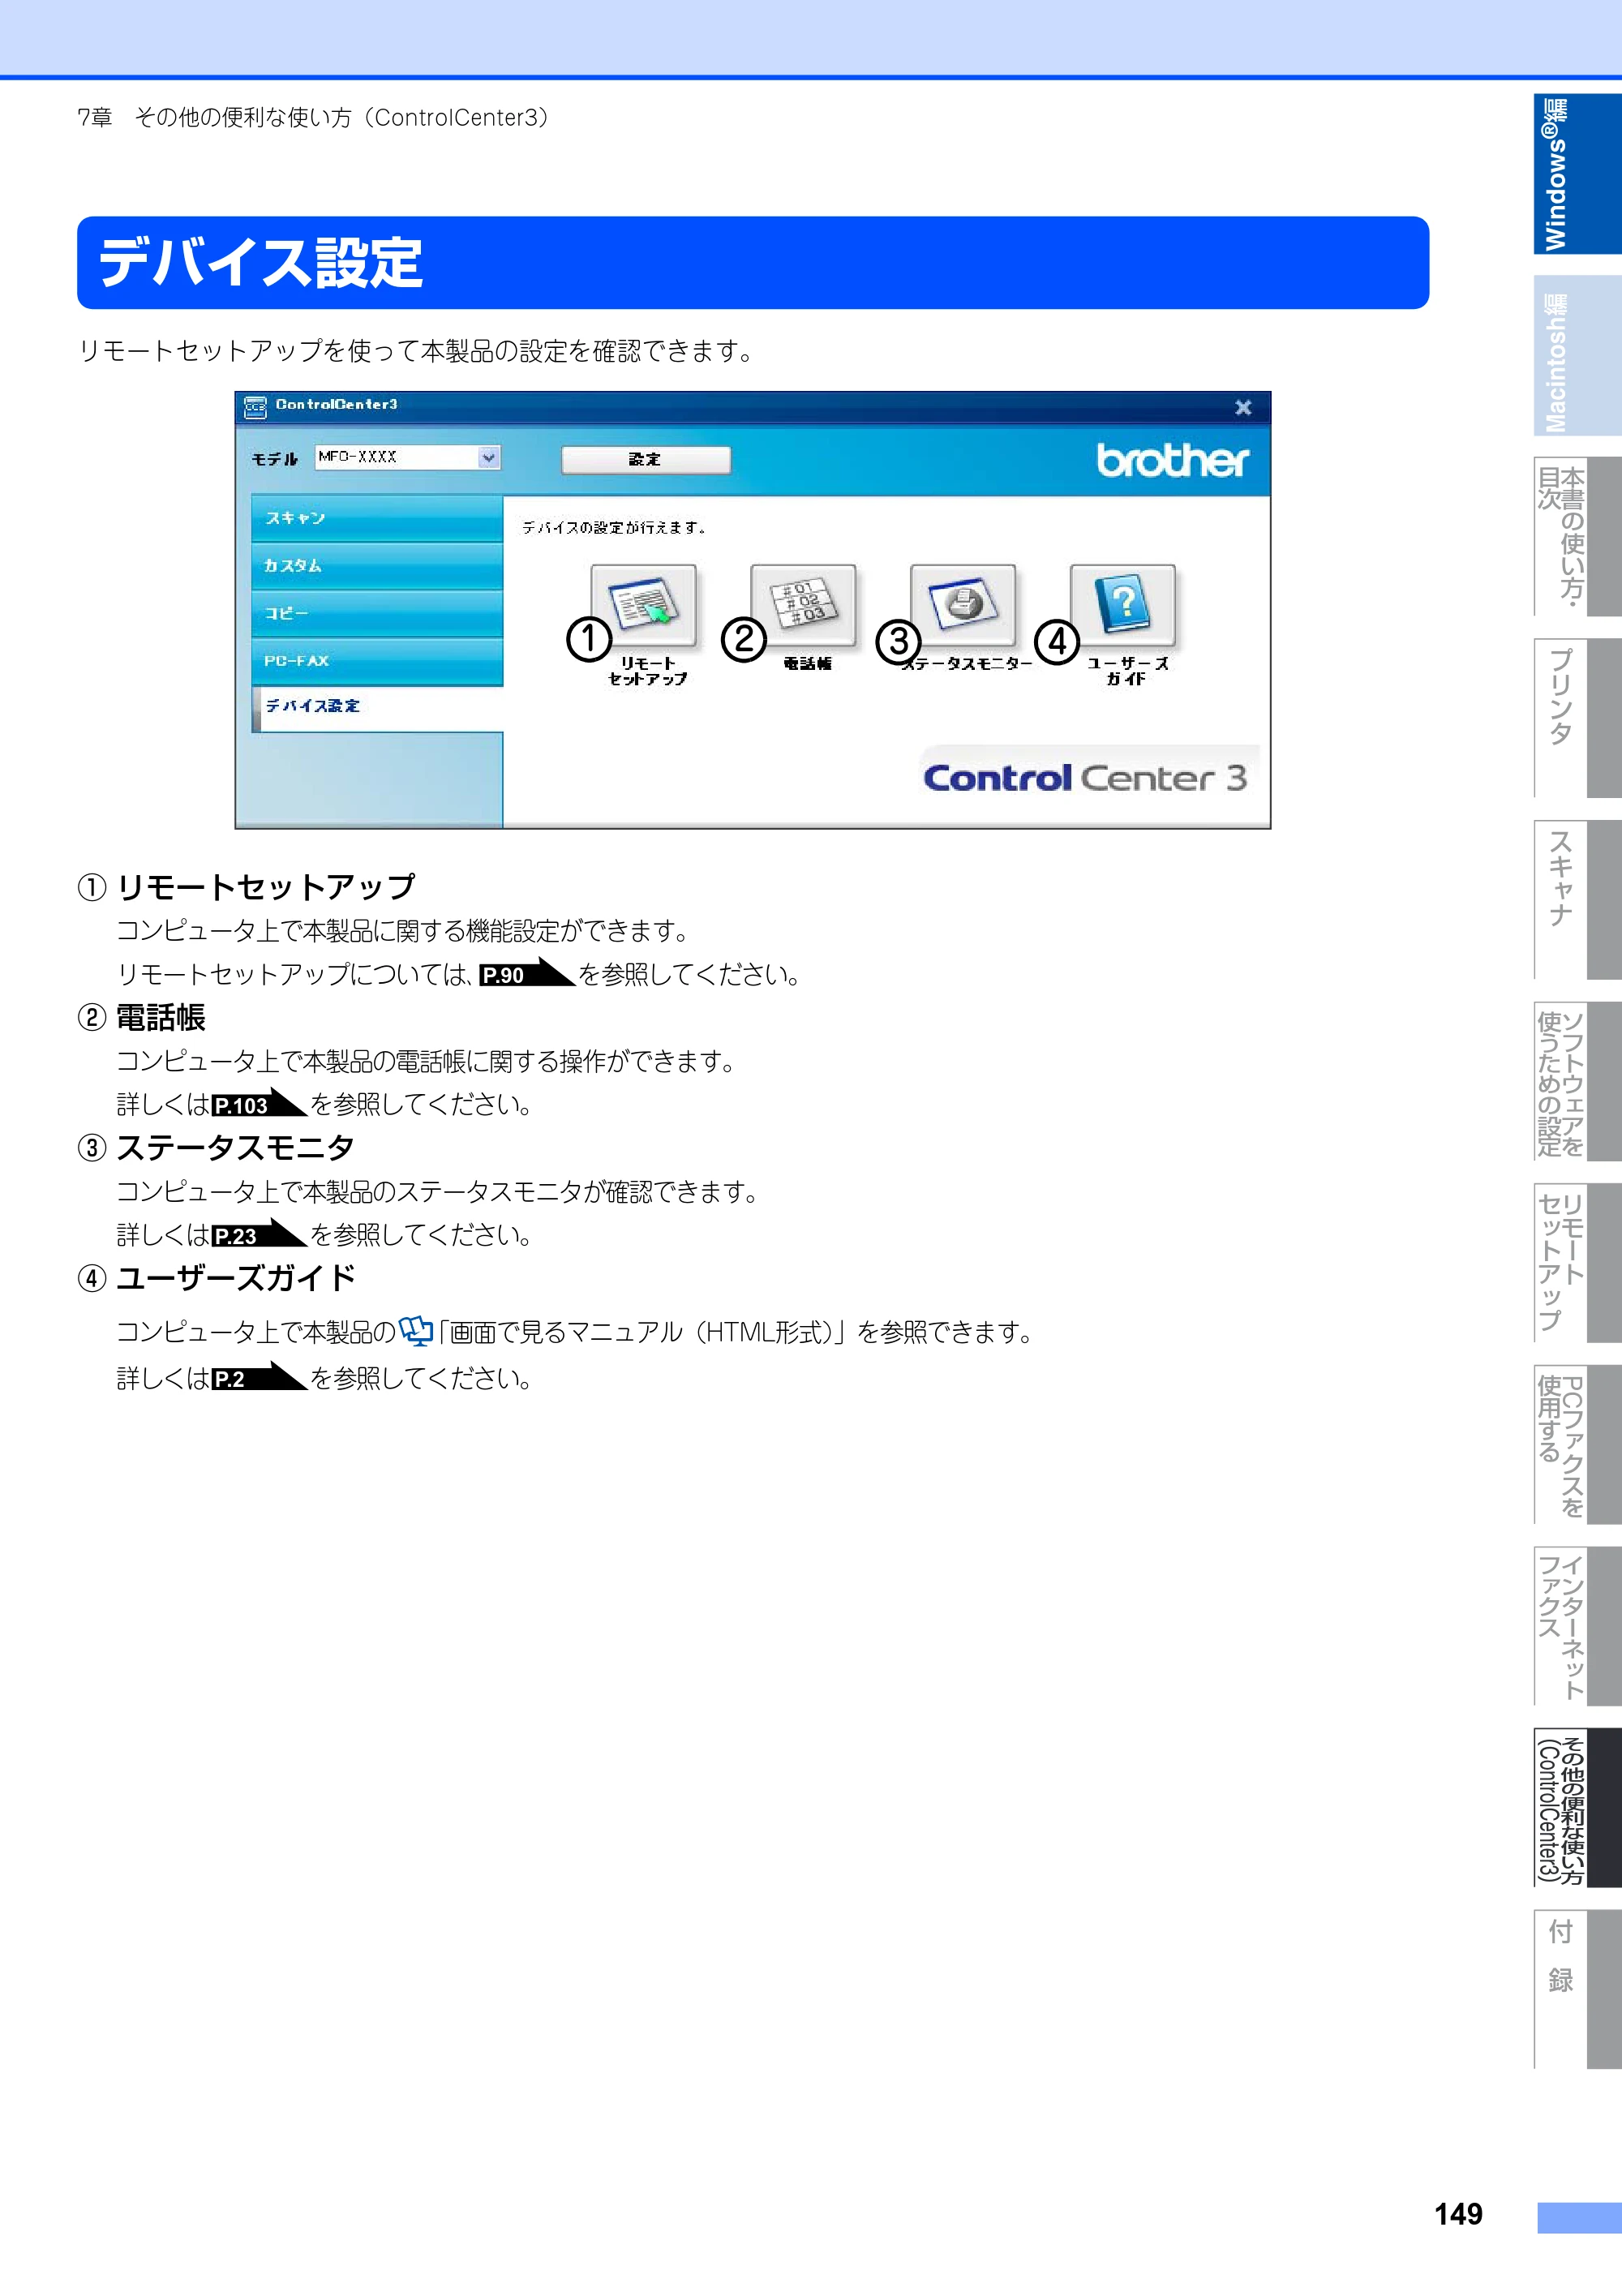The width and height of the screenshot is (1622, 2296).
Task: Click the 設定 button
Action: pyautogui.click(x=645, y=460)
